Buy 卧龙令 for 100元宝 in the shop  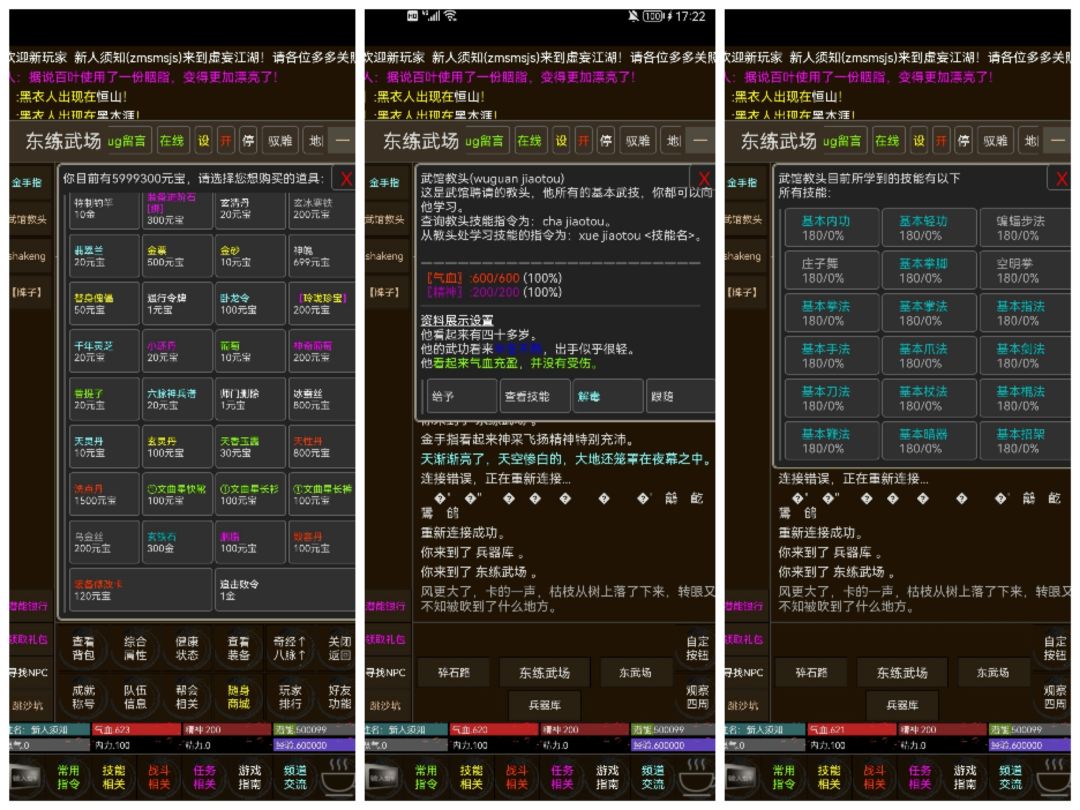coord(249,304)
